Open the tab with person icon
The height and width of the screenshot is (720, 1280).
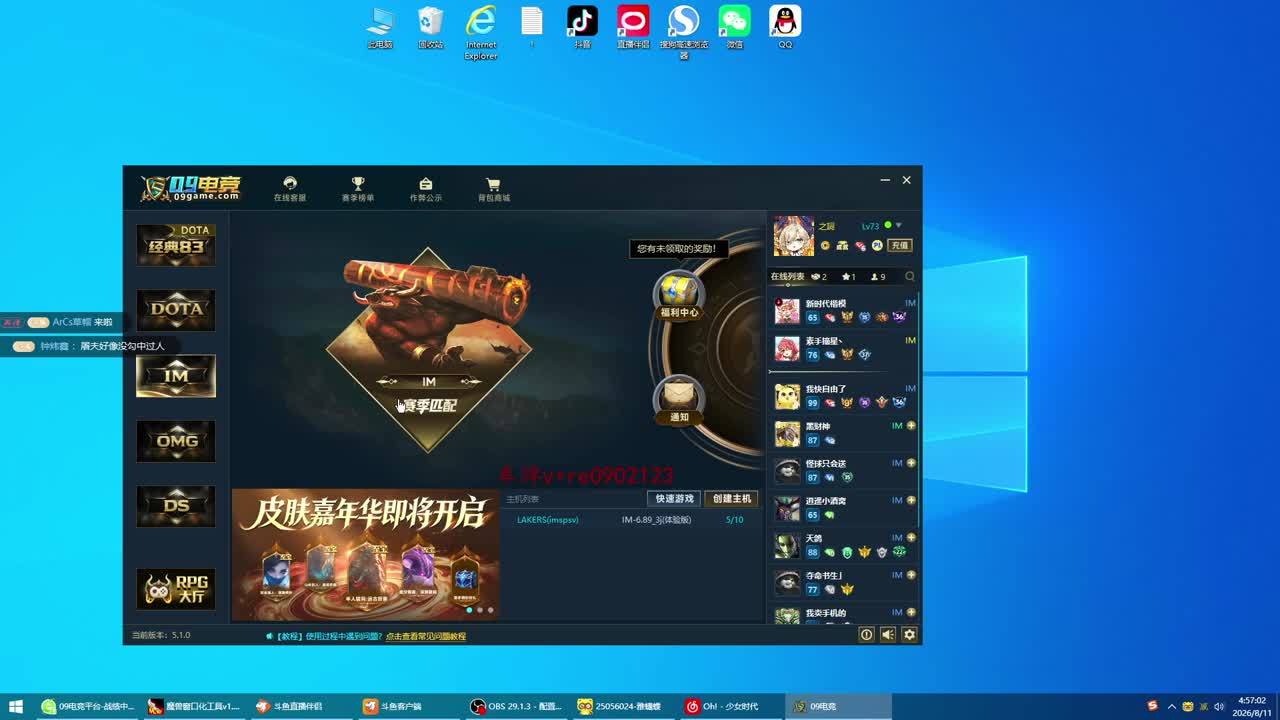[878, 277]
